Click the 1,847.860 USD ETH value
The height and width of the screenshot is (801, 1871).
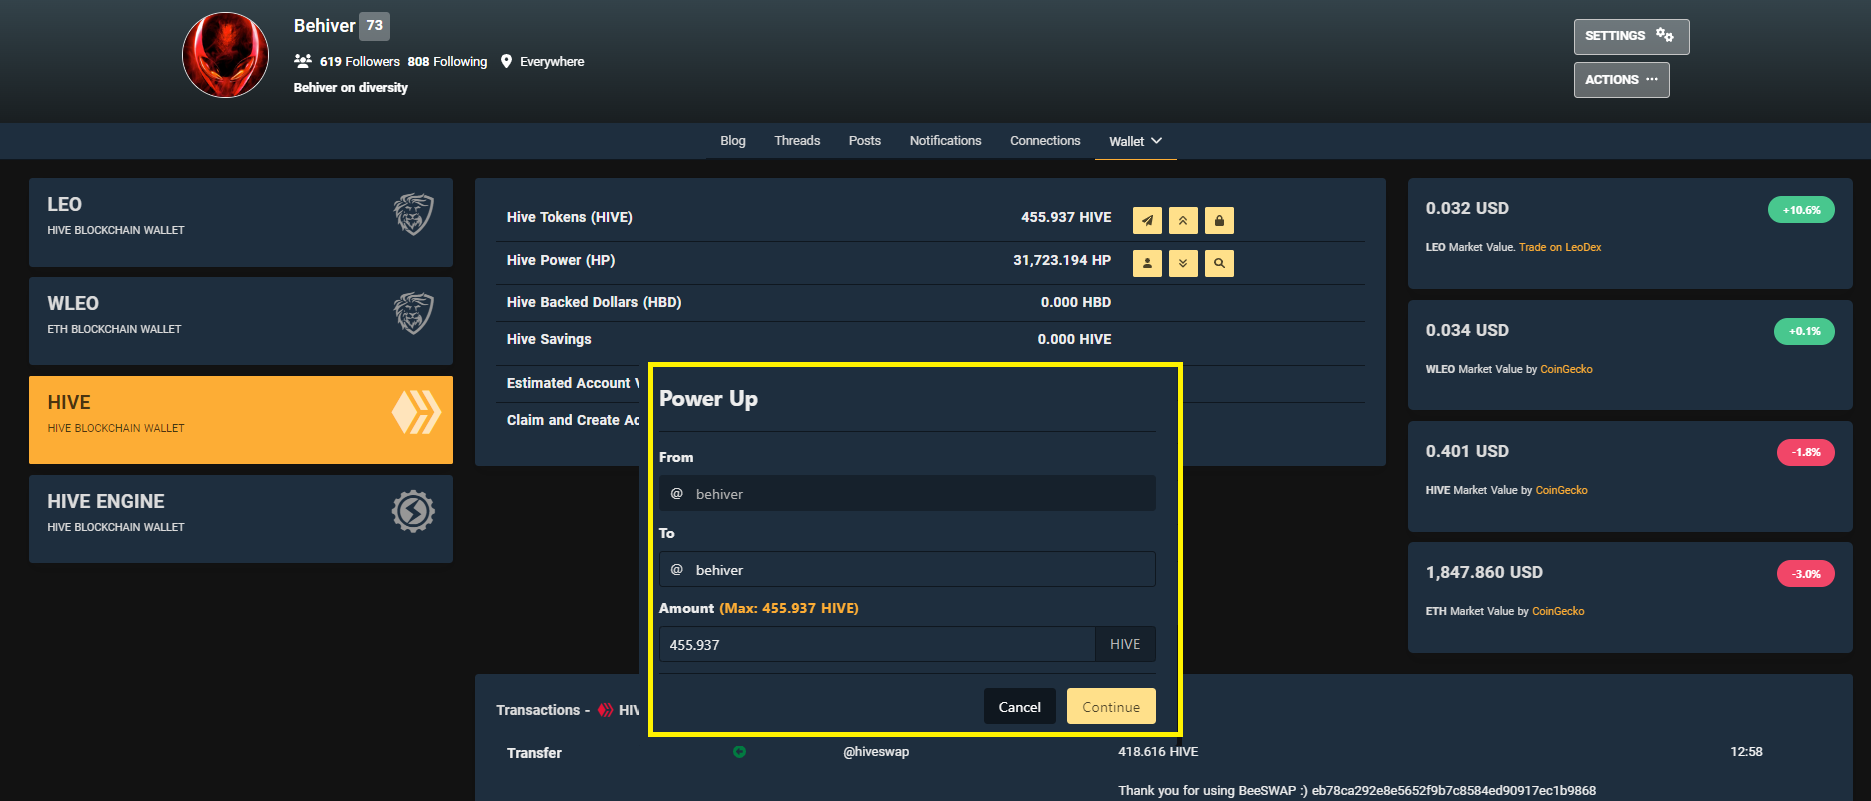[x=1484, y=572]
